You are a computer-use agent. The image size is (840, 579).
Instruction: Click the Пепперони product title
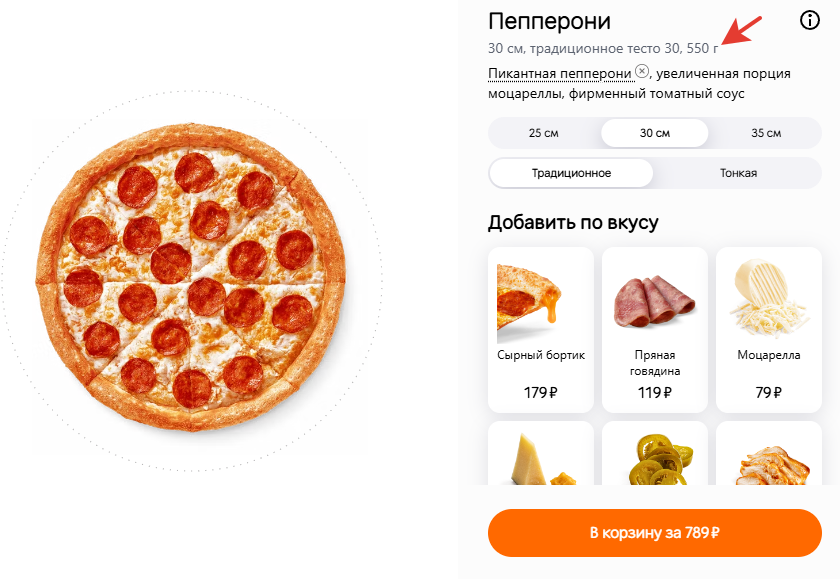(549, 21)
